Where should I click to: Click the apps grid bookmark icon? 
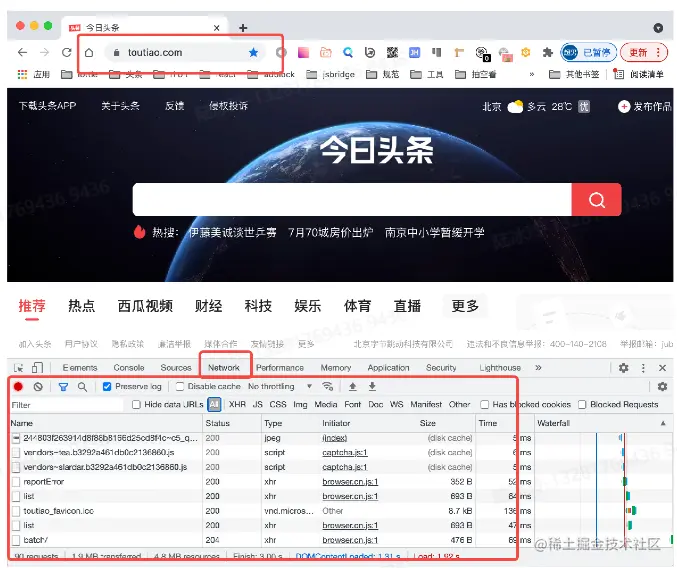click(22, 75)
